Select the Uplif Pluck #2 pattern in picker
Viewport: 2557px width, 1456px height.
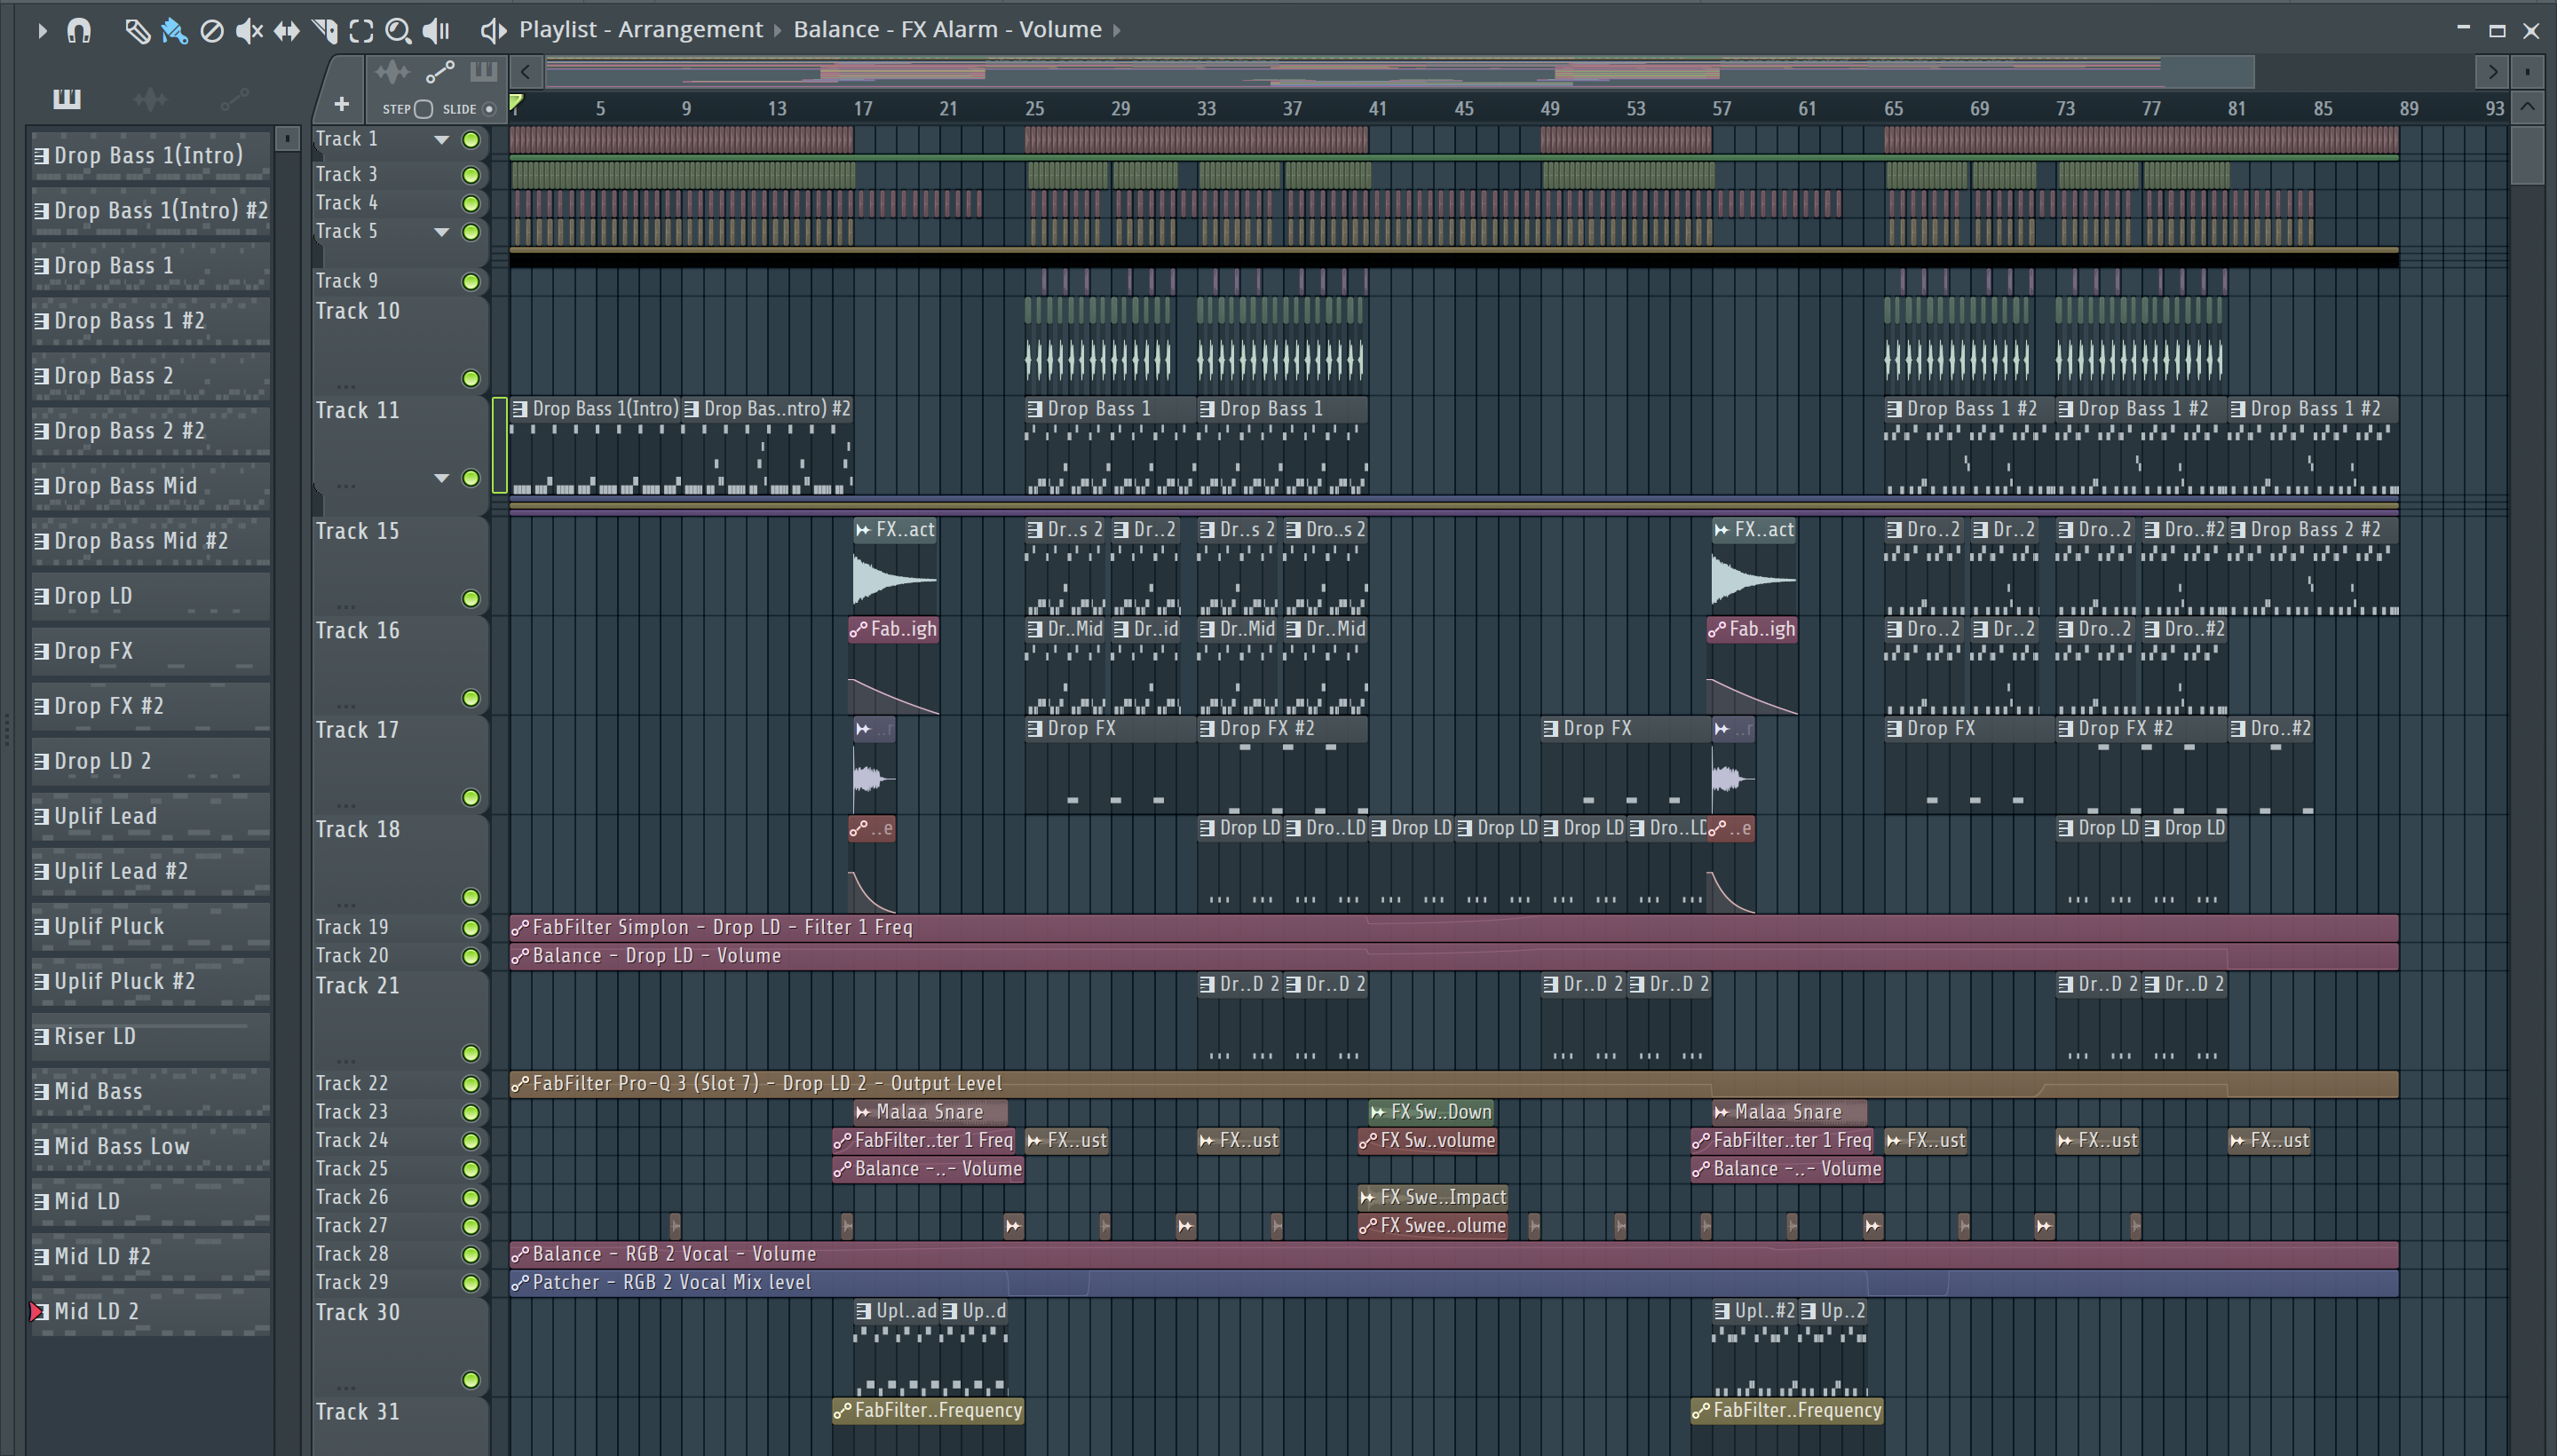(151, 981)
